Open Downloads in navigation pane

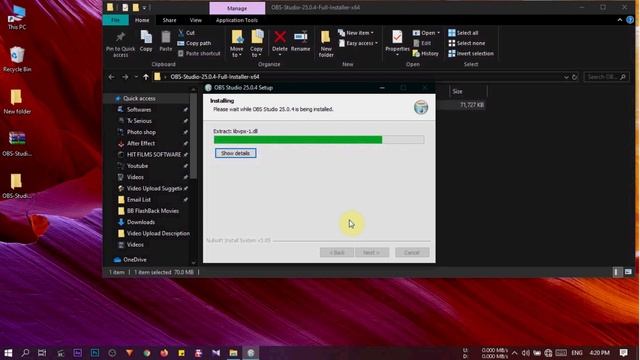[141, 222]
